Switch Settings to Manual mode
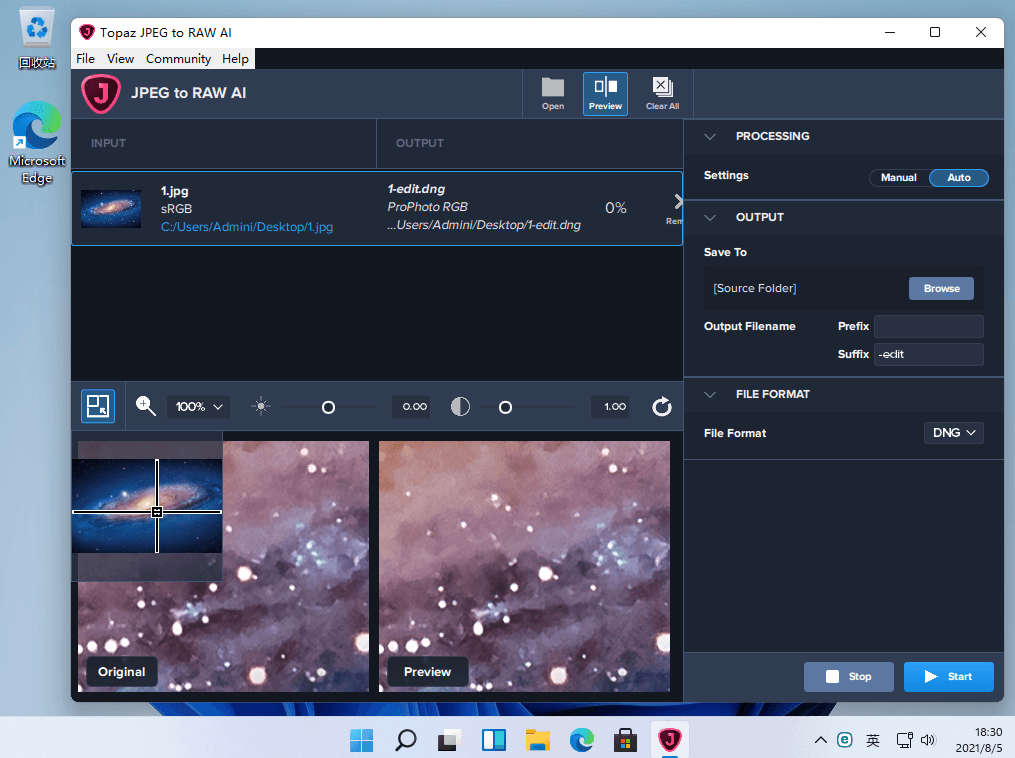Viewport: 1015px width, 758px height. tap(898, 177)
